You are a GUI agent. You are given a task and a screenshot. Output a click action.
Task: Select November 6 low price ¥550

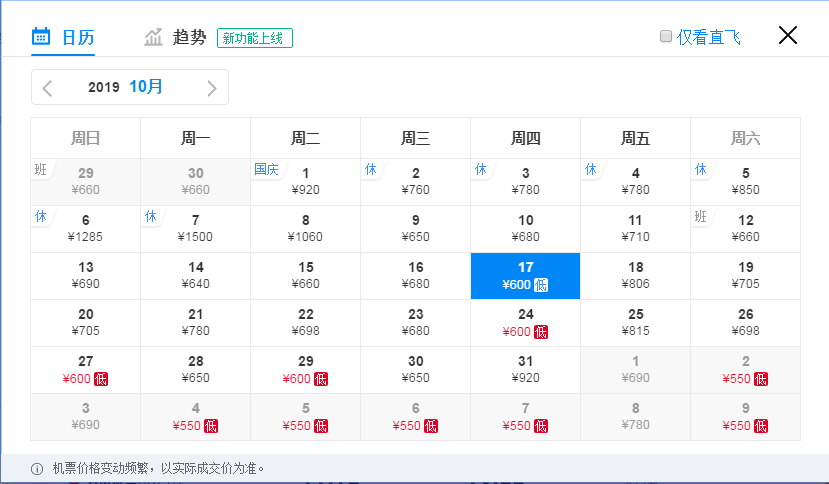(416, 417)
